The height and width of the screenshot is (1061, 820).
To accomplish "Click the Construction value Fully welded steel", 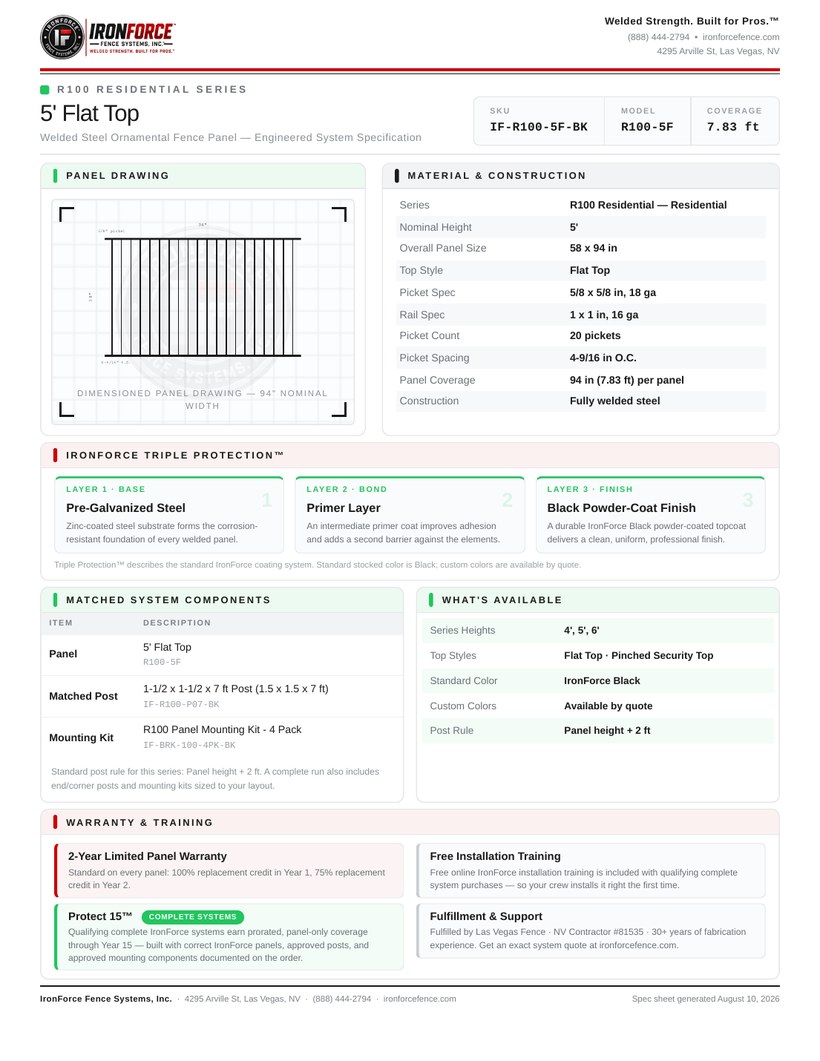I will pyautogui.click(x=615, y=401).
